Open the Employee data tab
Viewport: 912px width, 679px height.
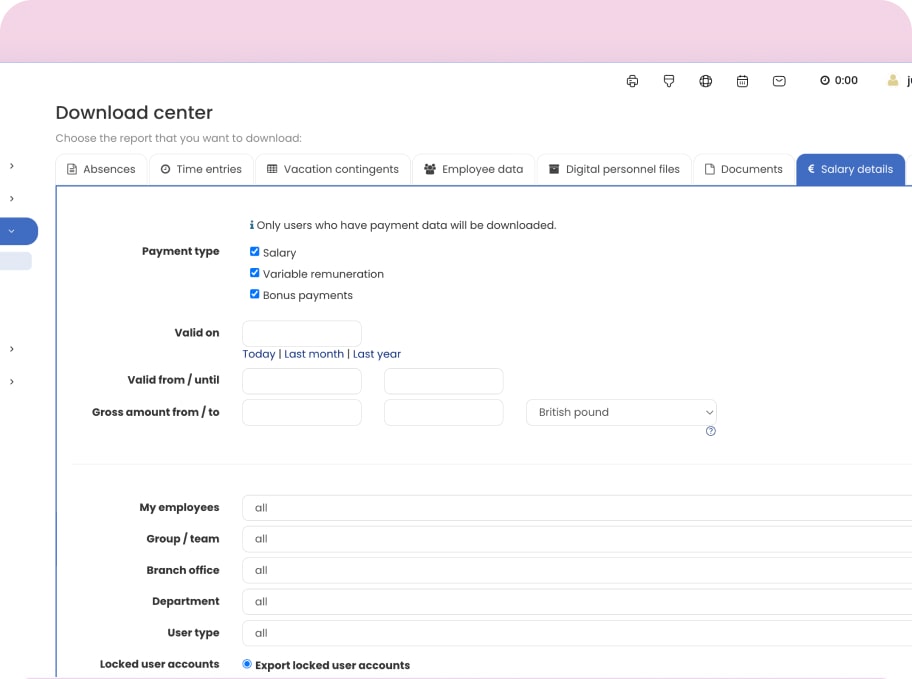pos(473,169)
